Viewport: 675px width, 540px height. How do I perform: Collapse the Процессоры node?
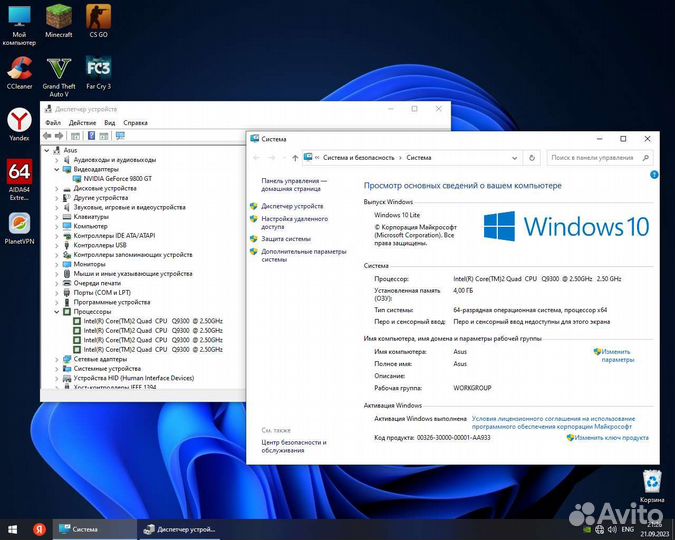56,311
